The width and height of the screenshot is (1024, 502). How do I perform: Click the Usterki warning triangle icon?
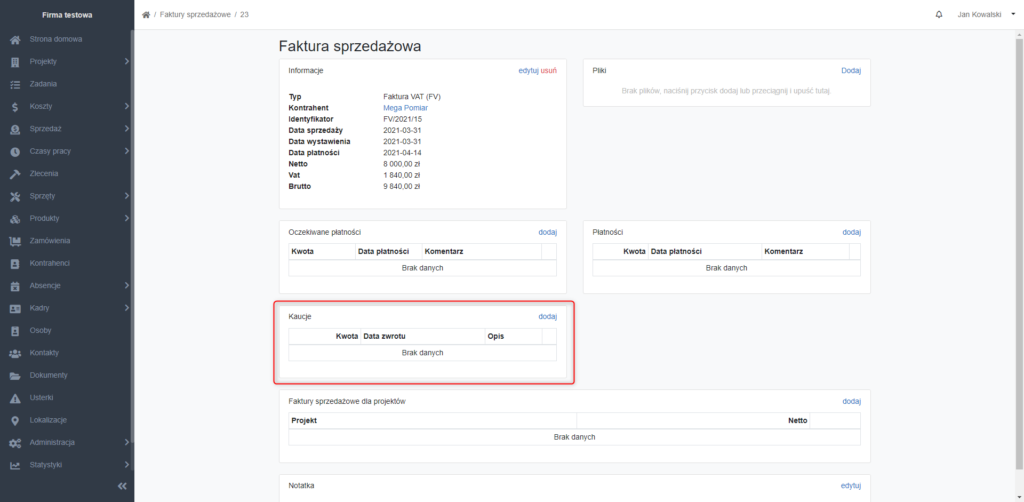pos(16,398)
